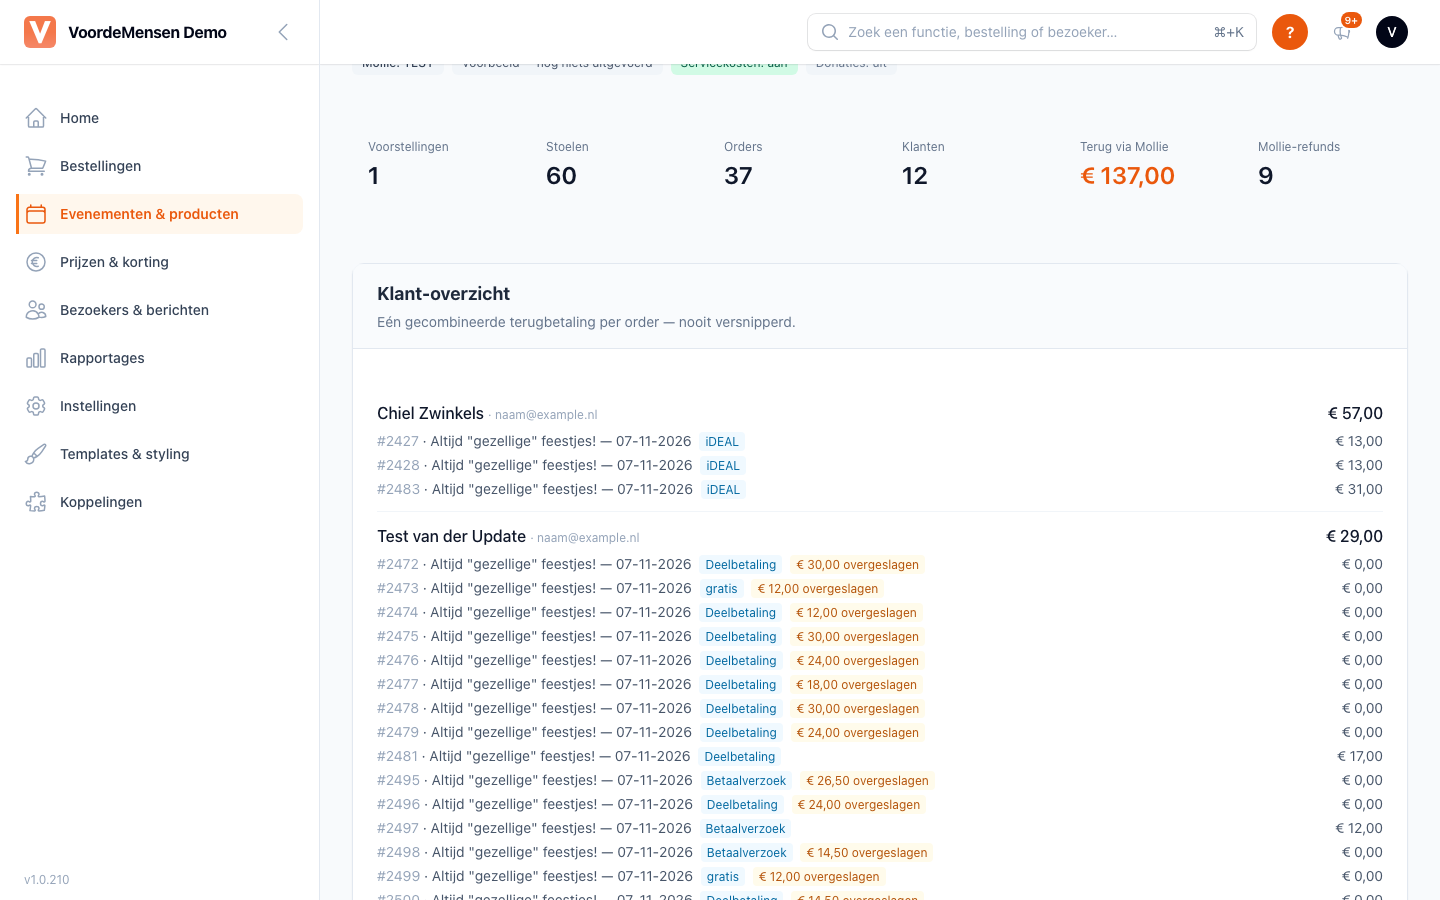Open Prijzen & korting section

160,262
